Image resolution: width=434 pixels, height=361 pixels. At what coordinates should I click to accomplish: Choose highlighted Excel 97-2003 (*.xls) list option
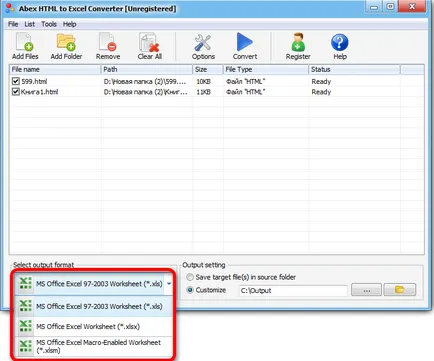pyautogui.click(x=94, y=306)
